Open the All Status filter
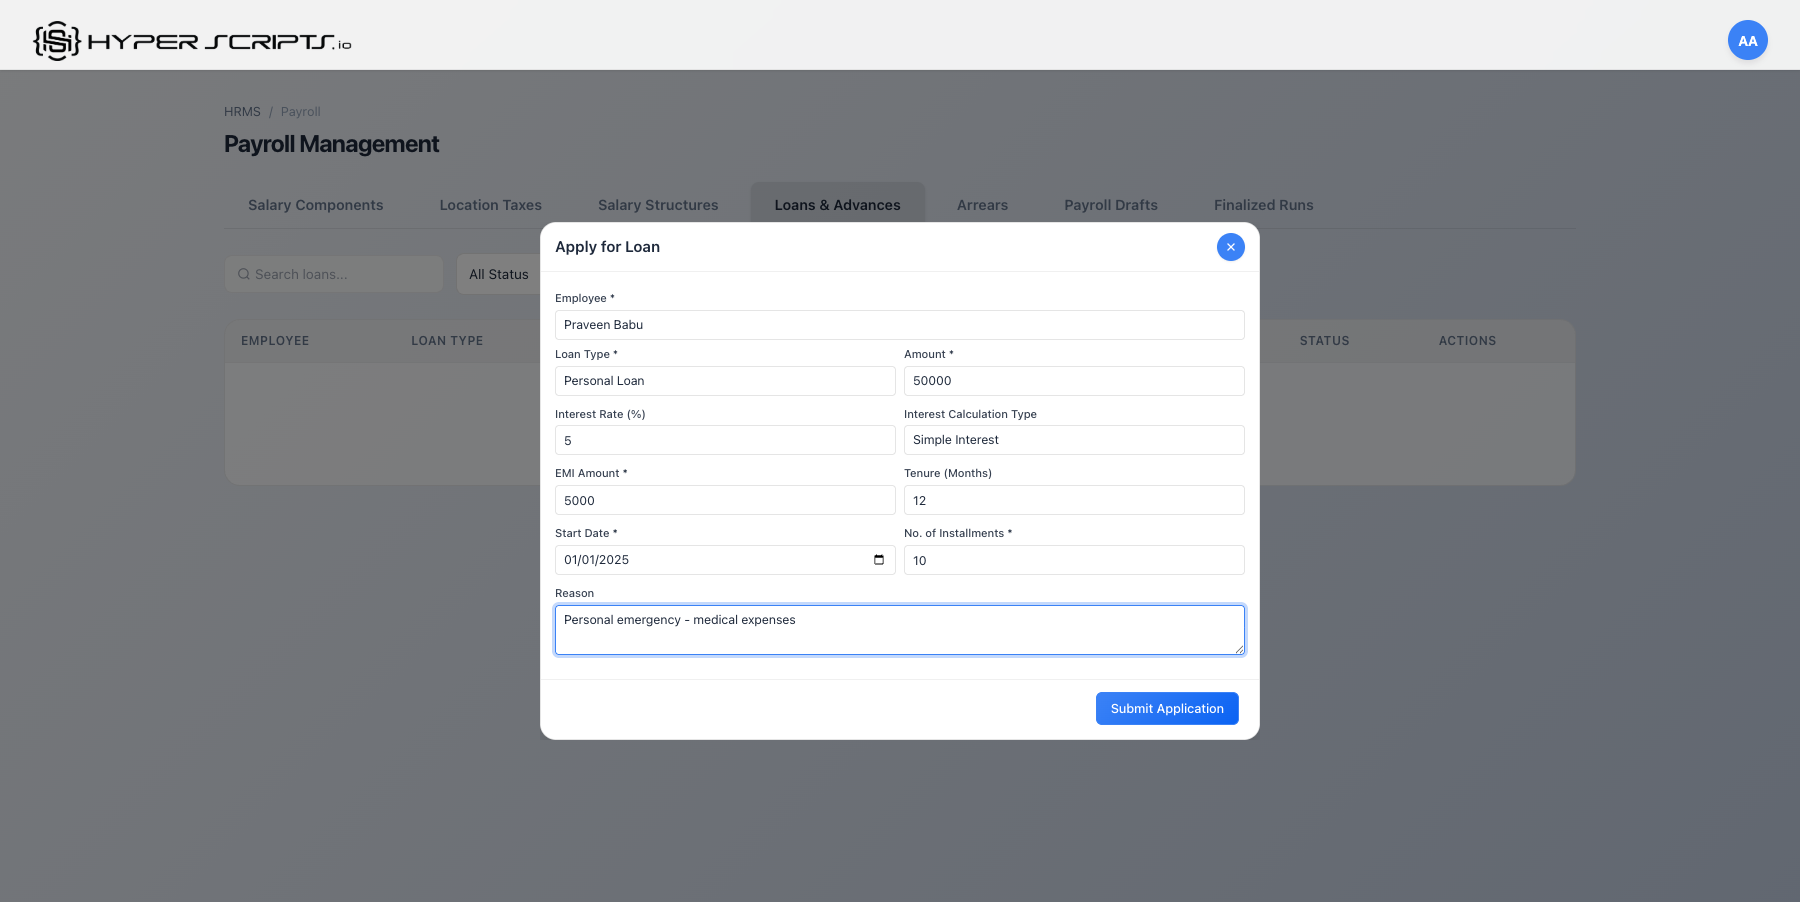This screenshot has width=1800, height=902. [499, 274]
